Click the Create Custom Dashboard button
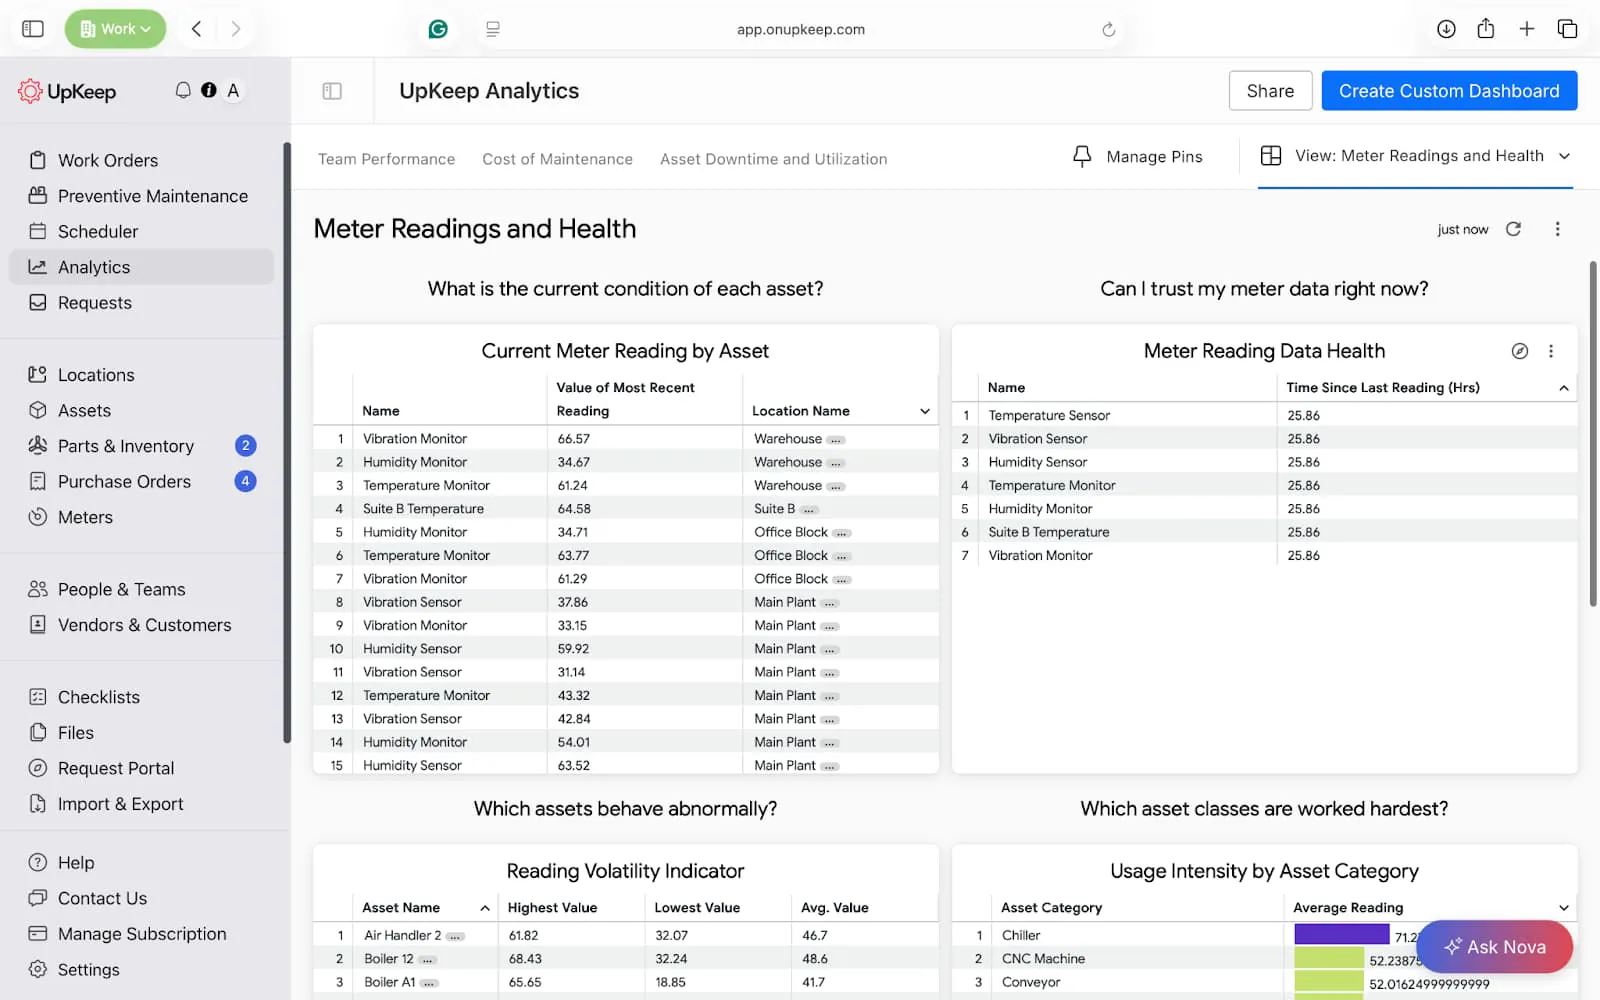Viewport: 1600px width, 1000px height. pos(1449,91)
